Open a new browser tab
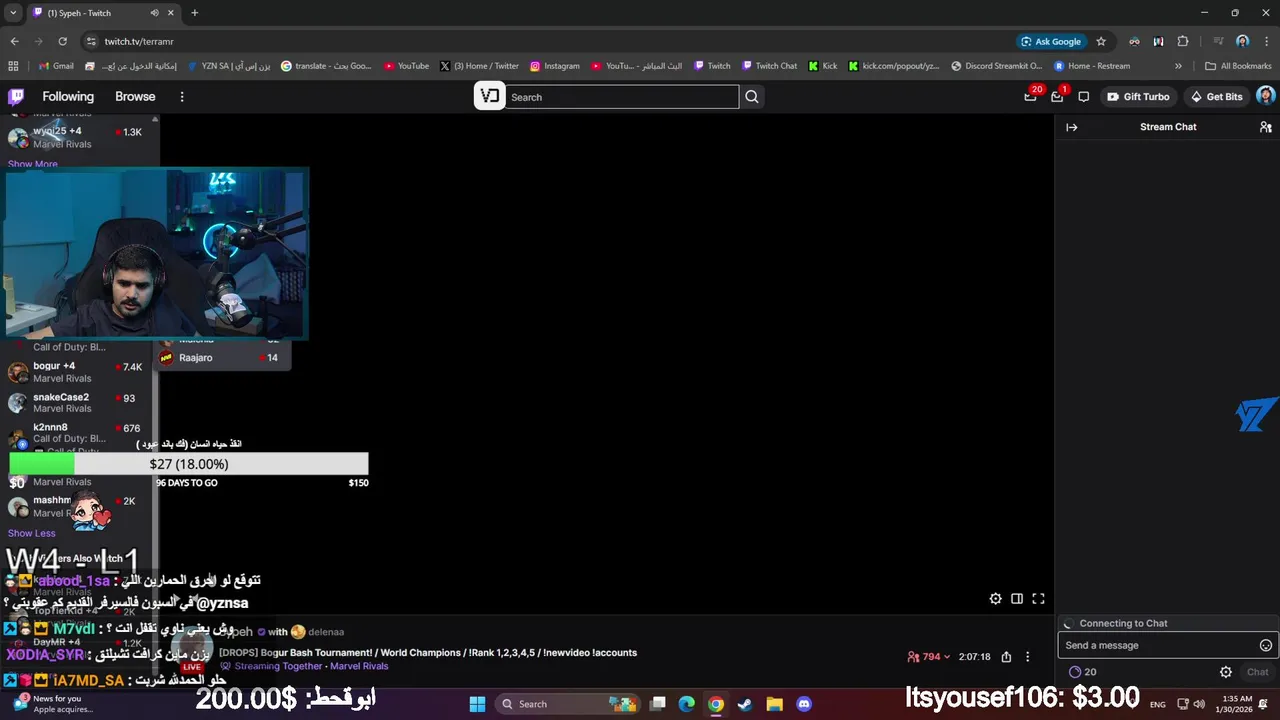 pyautogui.click(x=195, y=13)
